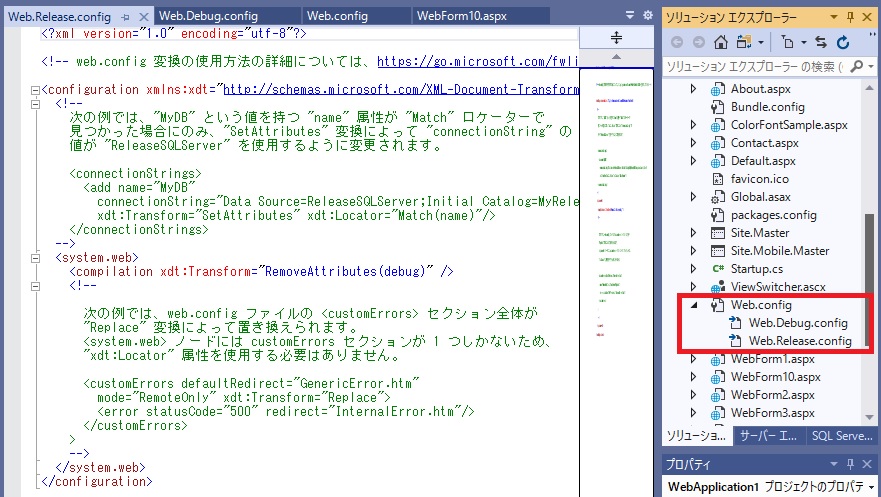The image size is (881, 497).
Task: Close the Web.Release.config tab
Action: (144, 17)
